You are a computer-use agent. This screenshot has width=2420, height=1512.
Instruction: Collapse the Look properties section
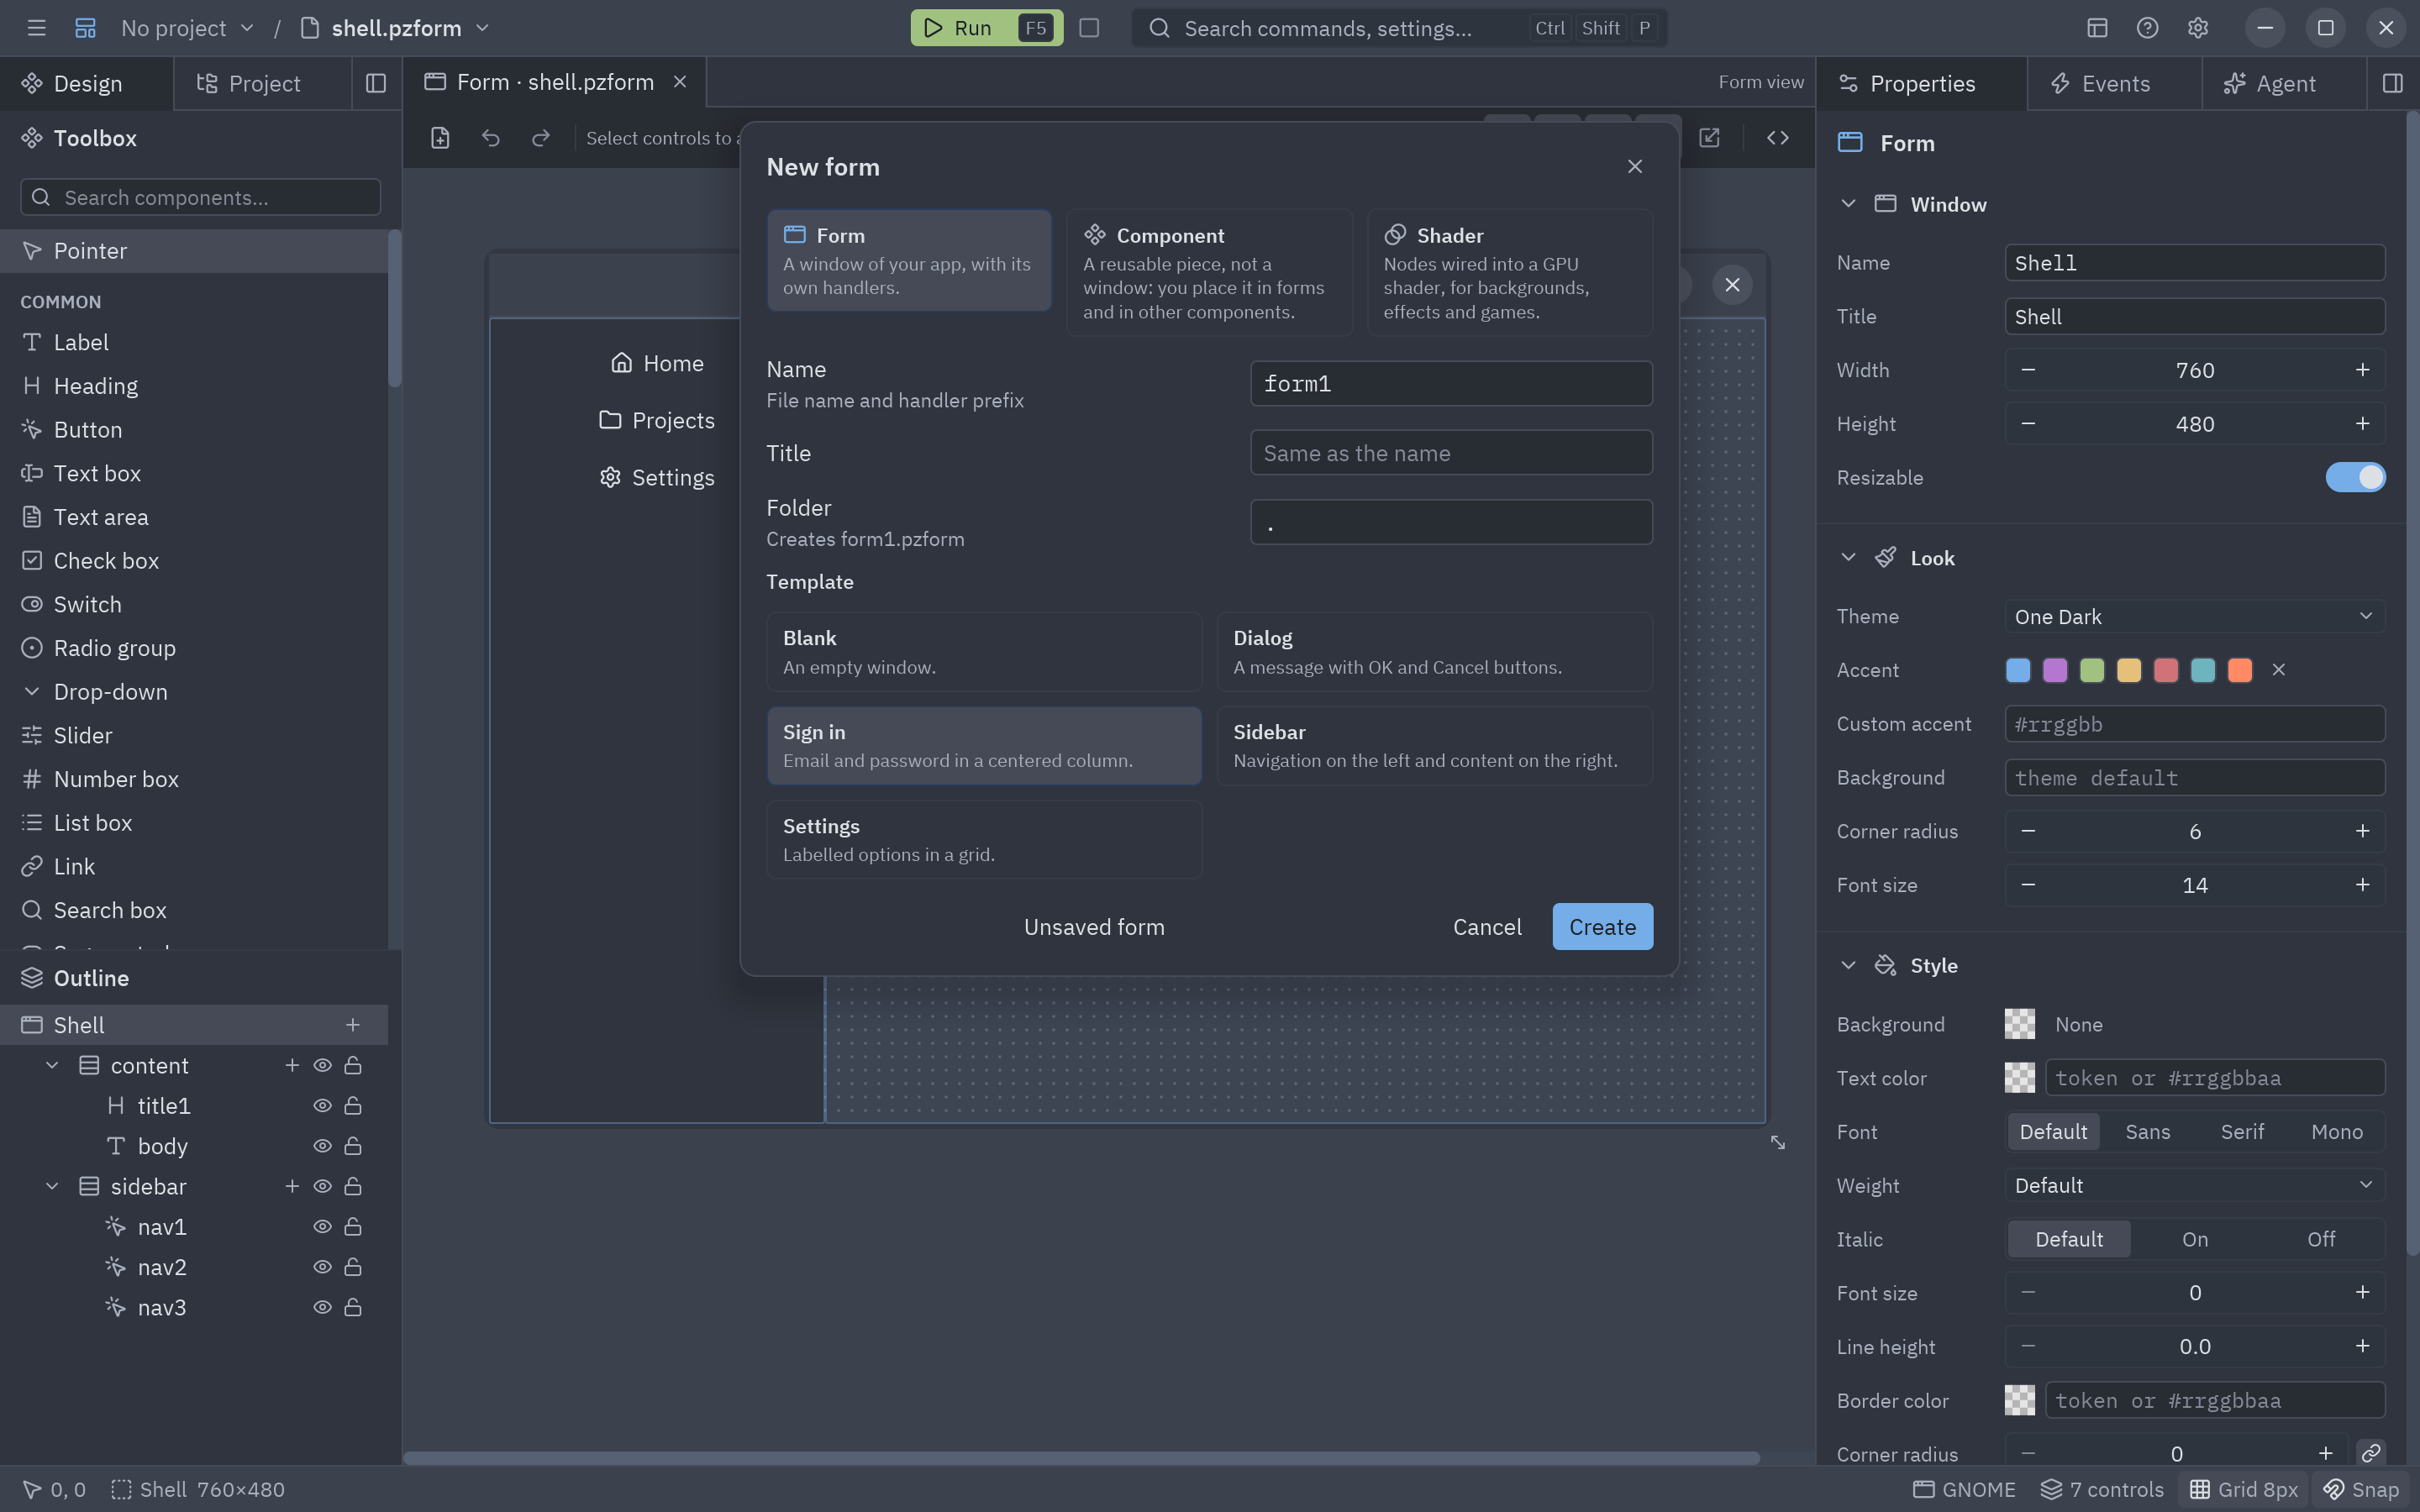[1848, 558]
